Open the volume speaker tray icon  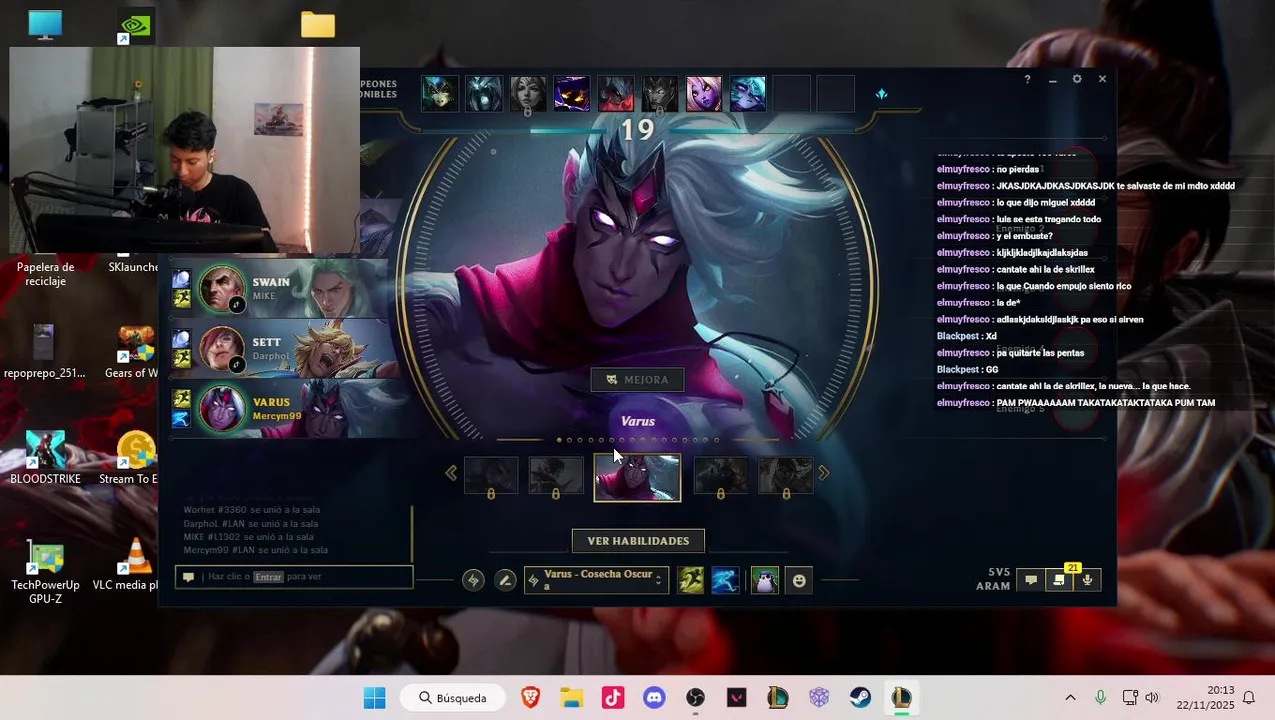pyautogui.click(x=1152, y=698)
